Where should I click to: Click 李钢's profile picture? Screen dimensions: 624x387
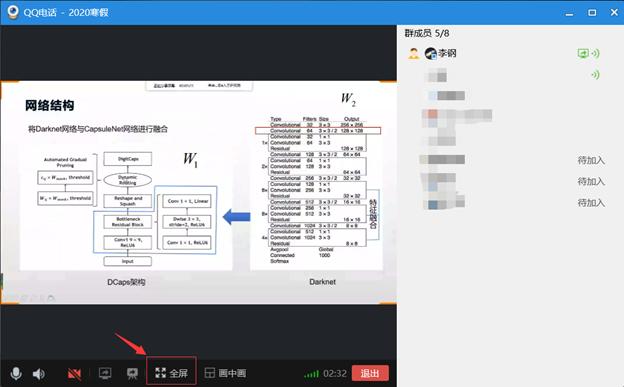click(x=431, y=53)
